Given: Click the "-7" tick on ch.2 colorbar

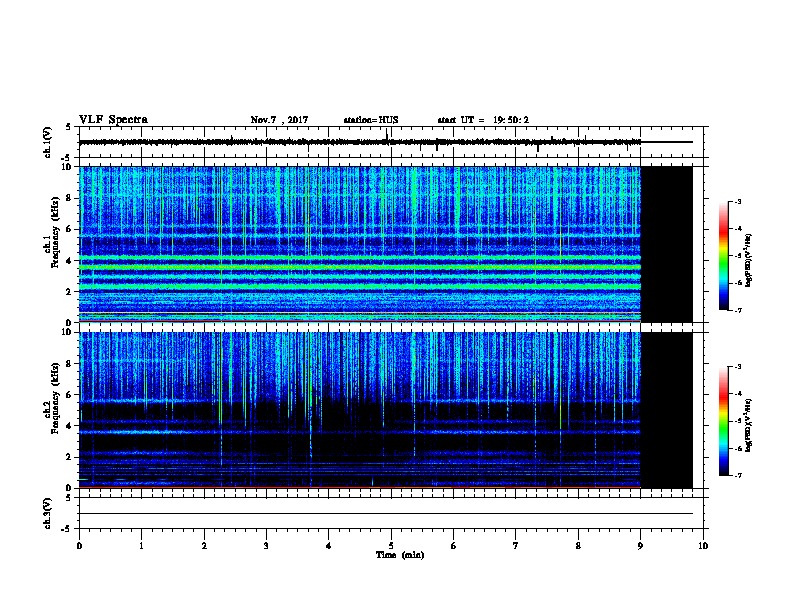Looking at the screenshot, I should [737, 476].
